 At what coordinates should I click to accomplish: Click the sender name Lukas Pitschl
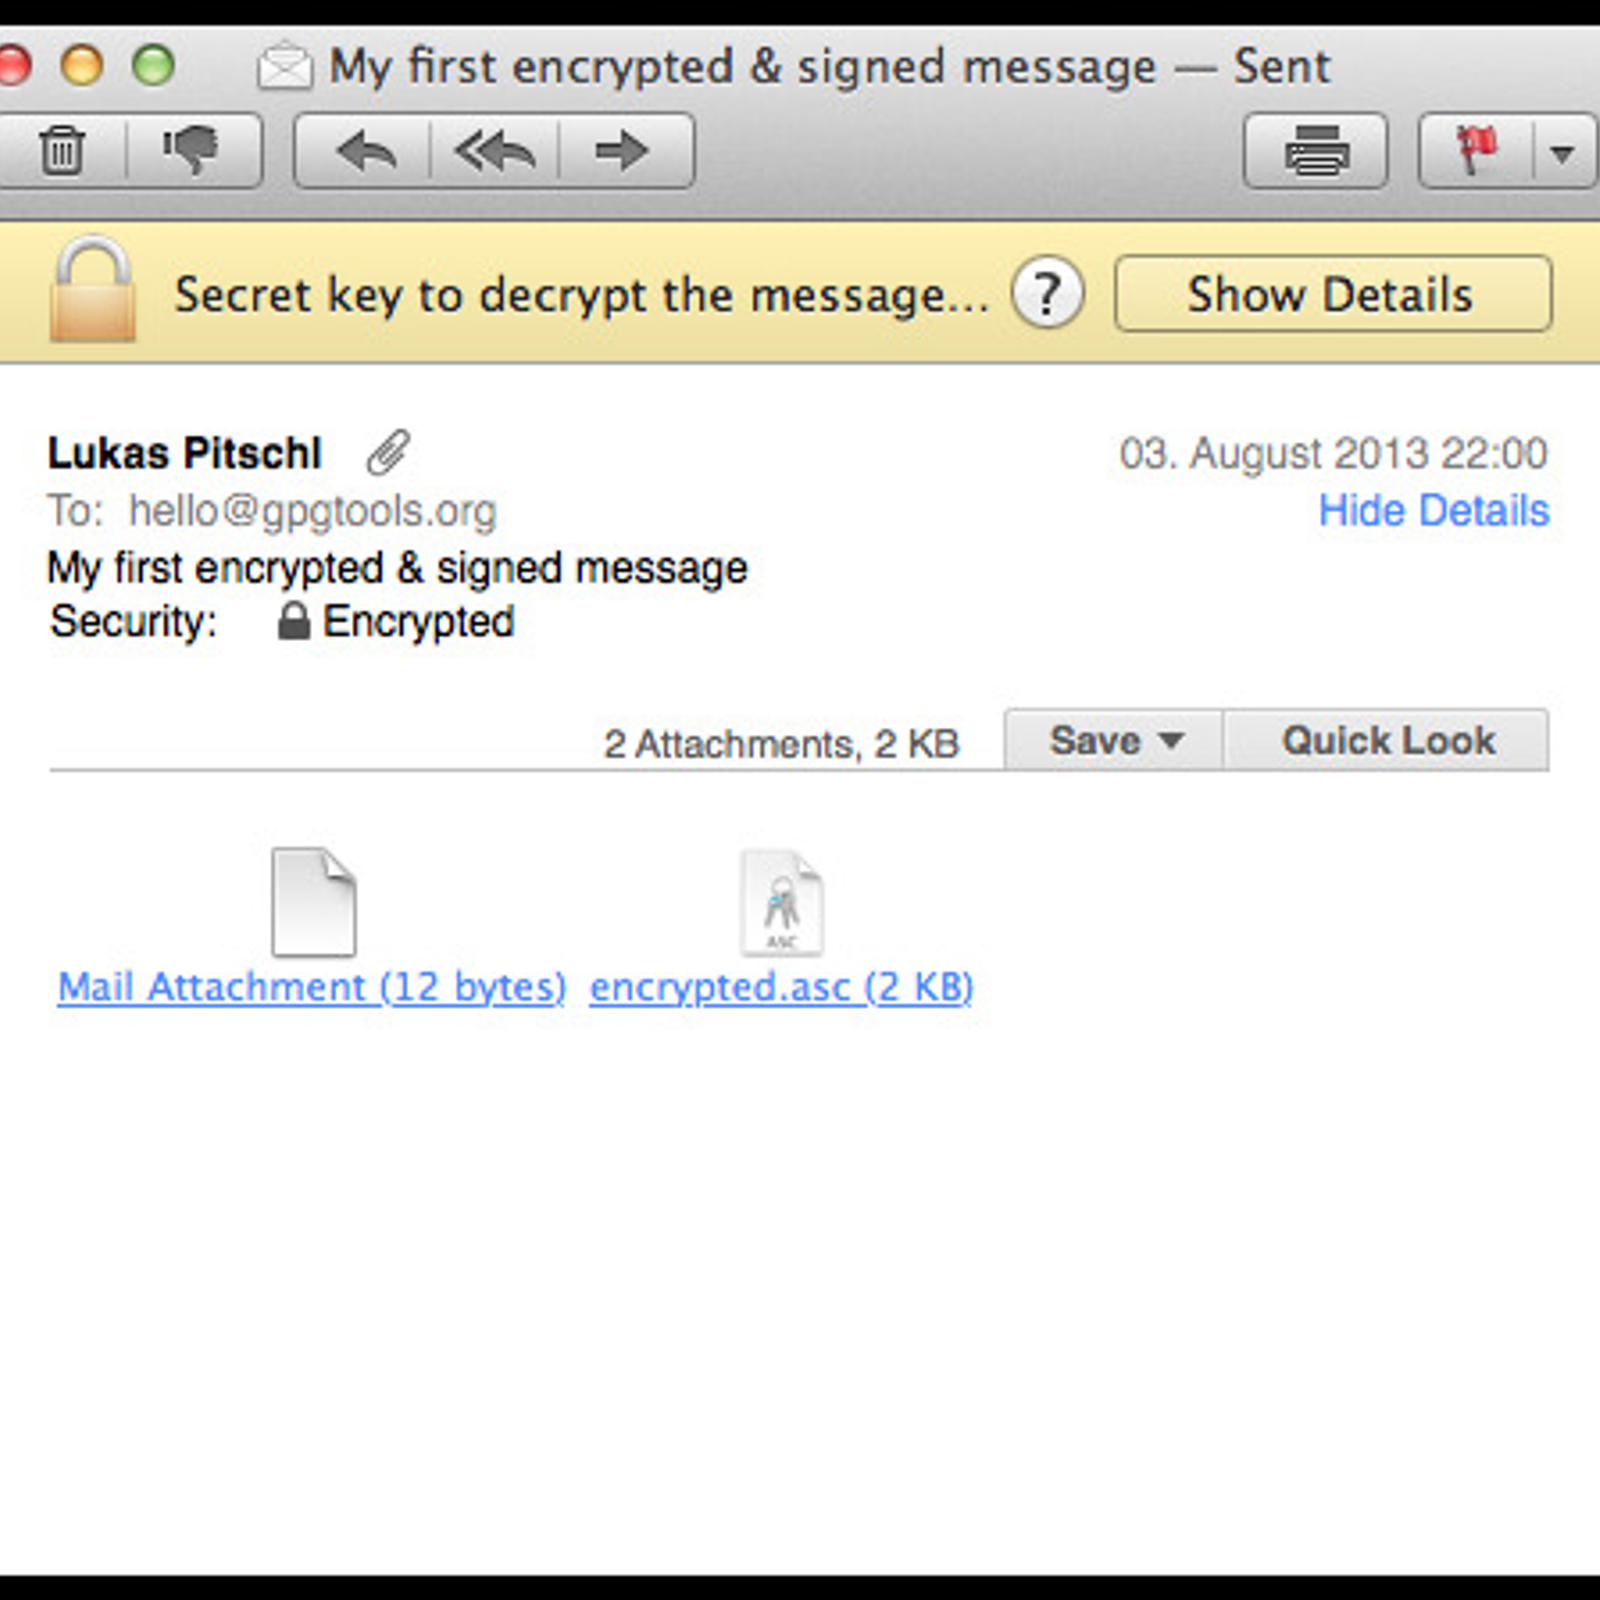[185, 453]
